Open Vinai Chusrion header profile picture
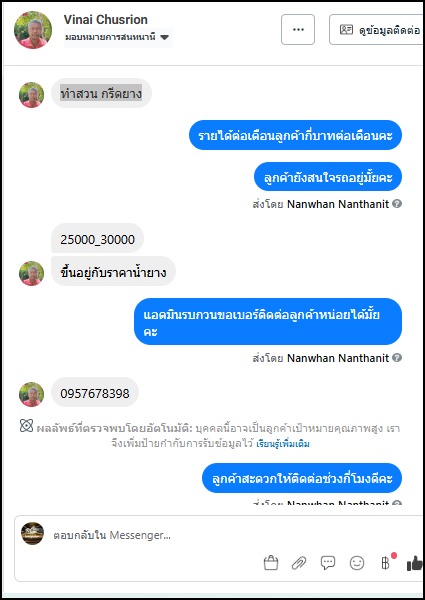The height and width of the screenshot is (600, 425). (33, 30)
